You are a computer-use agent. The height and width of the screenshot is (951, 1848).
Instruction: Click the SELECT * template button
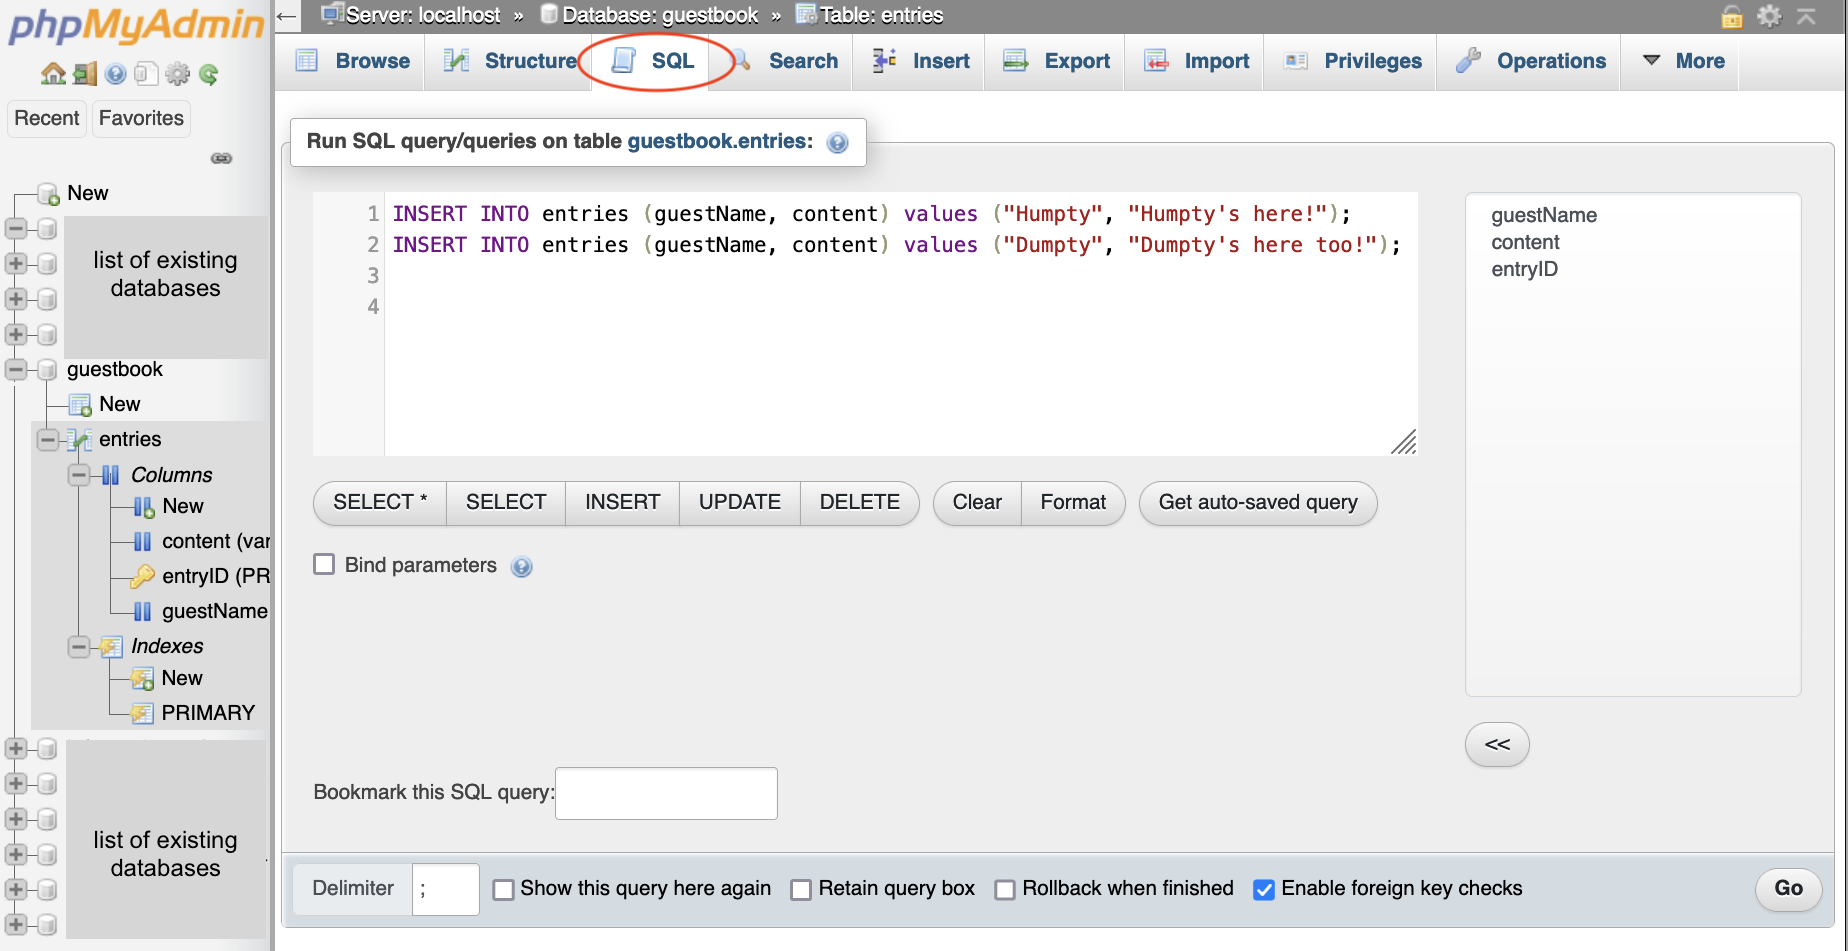[380, 503]
